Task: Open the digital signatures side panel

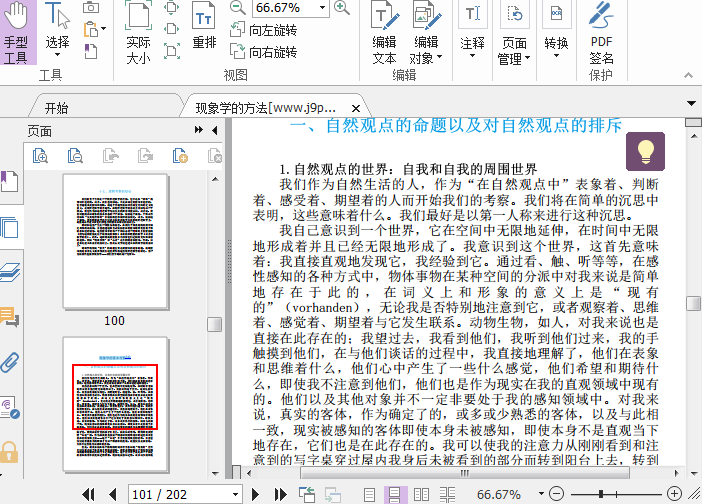Action: click(10, 407)
